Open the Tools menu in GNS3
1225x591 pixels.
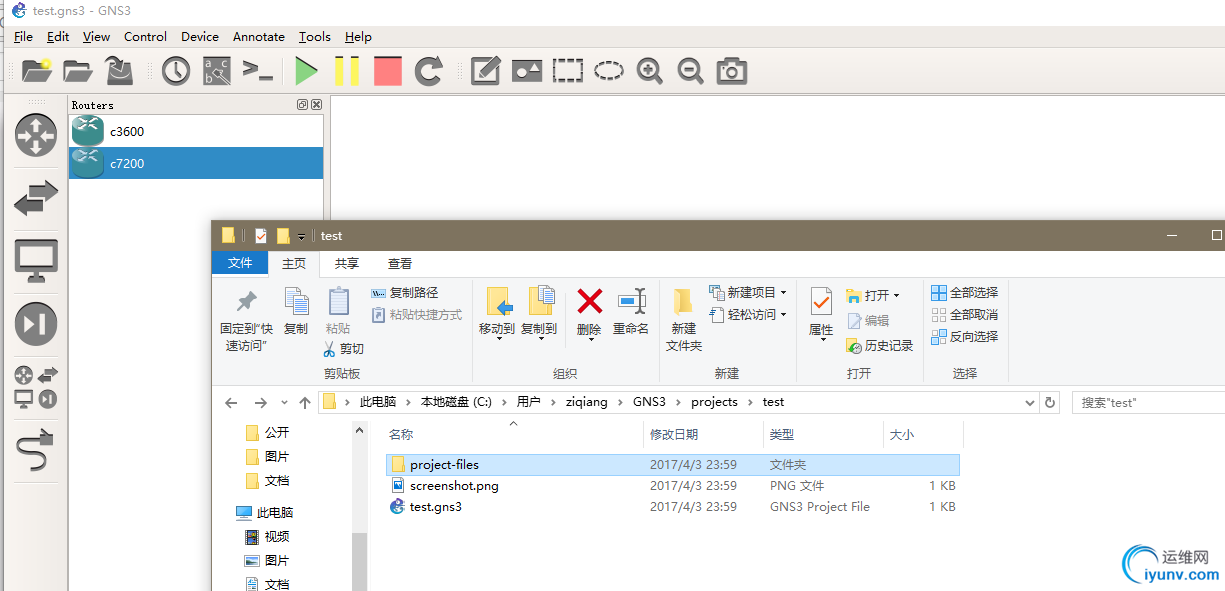315,36
